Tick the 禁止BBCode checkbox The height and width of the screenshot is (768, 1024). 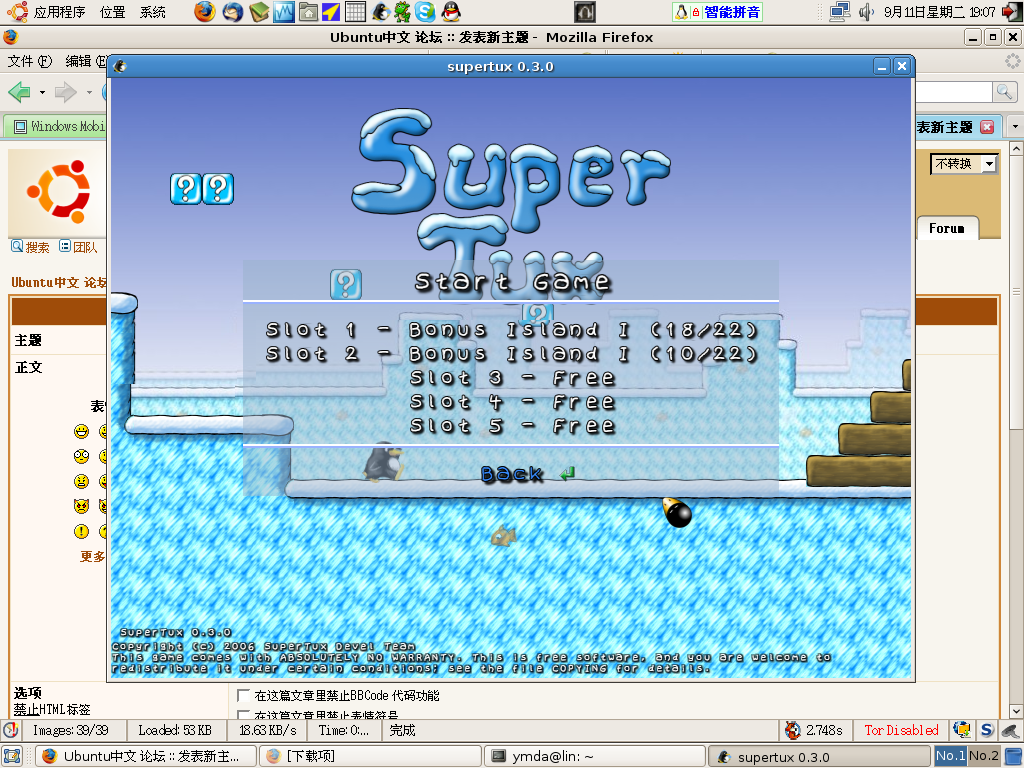tap(243, 695)
